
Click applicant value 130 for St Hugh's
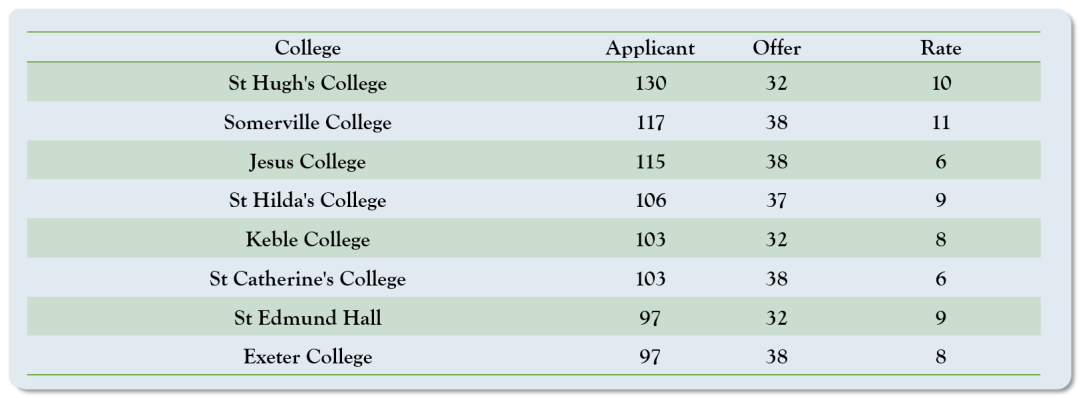(651, 83)
